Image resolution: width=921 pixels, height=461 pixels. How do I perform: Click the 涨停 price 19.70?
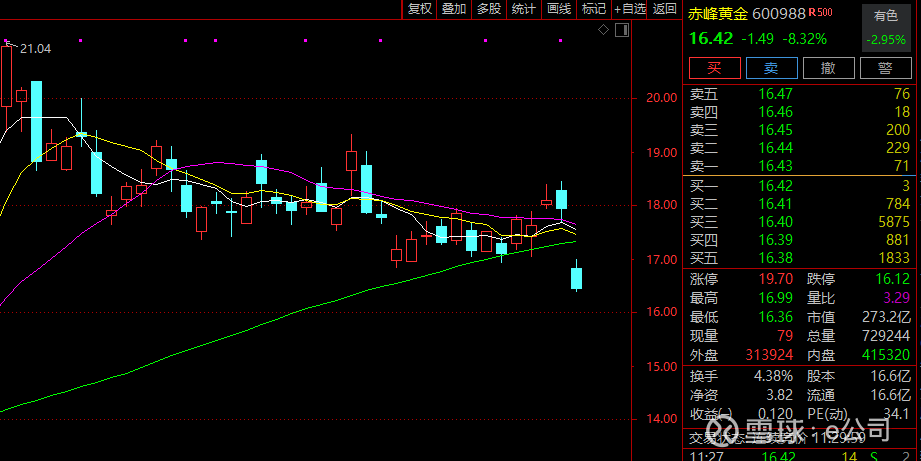coord(776,279)
